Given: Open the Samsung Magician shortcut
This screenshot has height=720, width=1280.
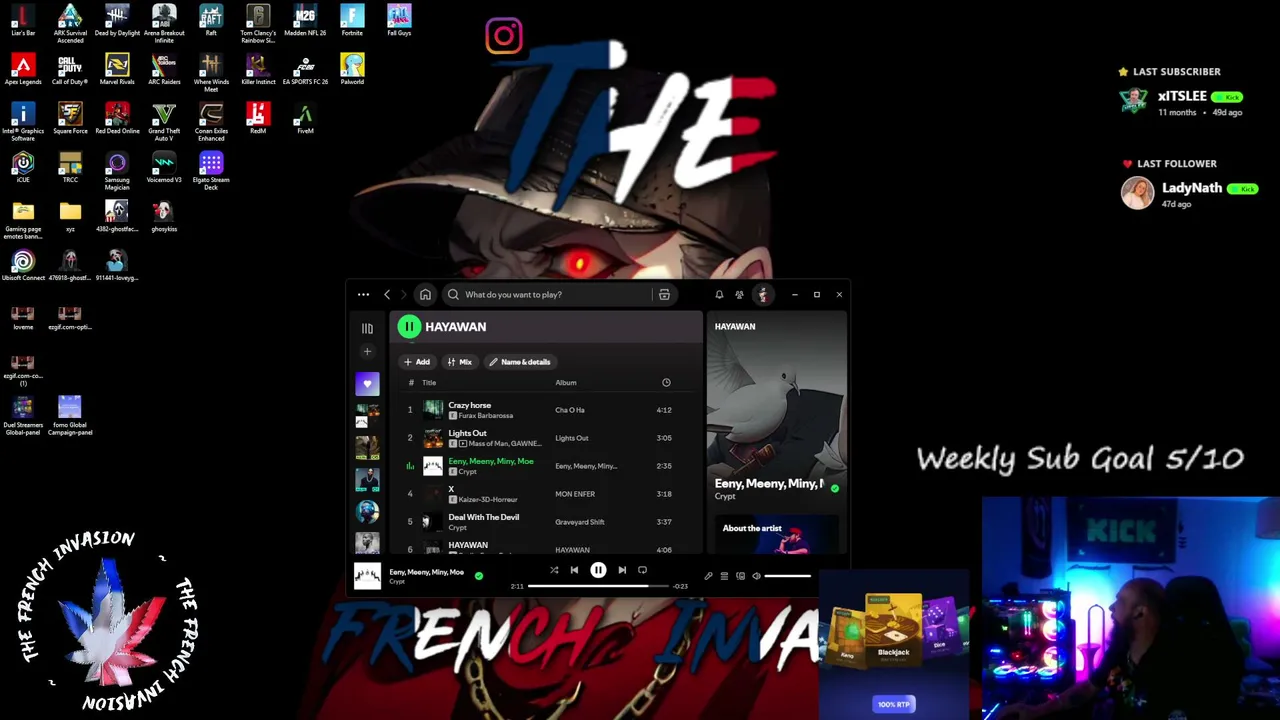Looking at the screenshot, I should click(117, 170).
